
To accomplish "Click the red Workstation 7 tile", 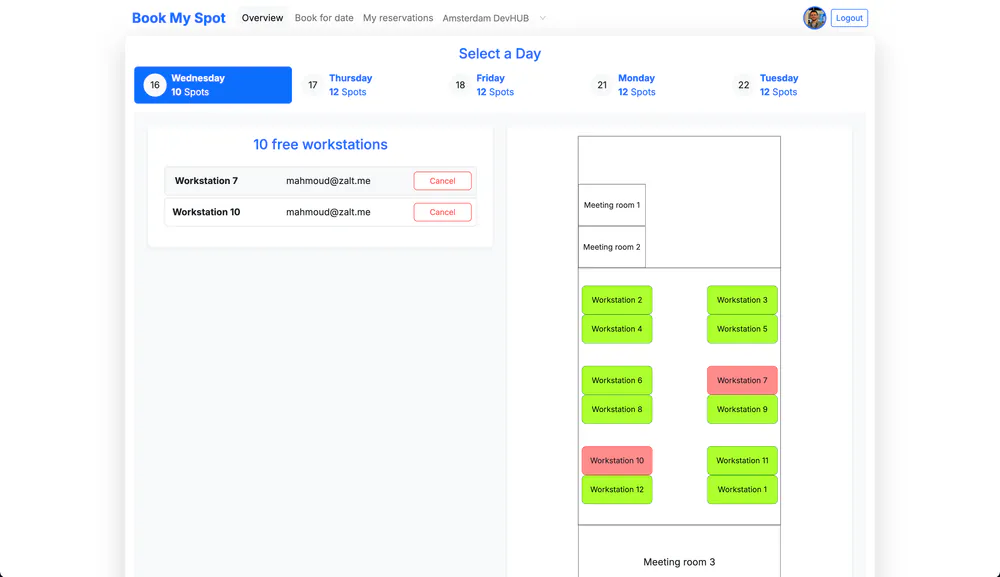I will (x=742, y=380).
